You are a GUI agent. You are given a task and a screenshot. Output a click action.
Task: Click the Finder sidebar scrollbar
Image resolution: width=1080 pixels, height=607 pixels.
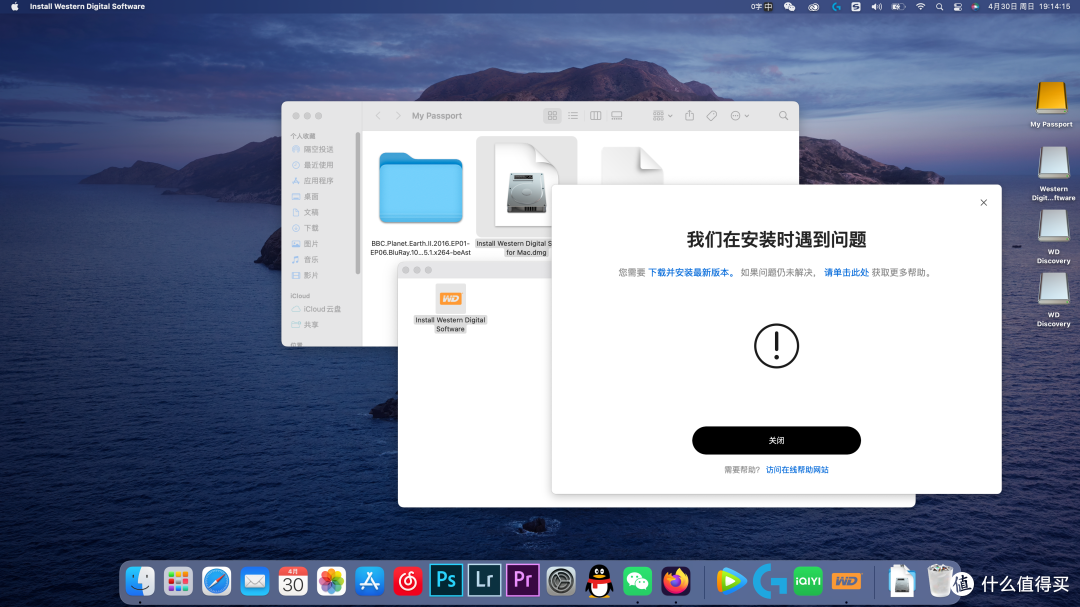click(357, 203)
